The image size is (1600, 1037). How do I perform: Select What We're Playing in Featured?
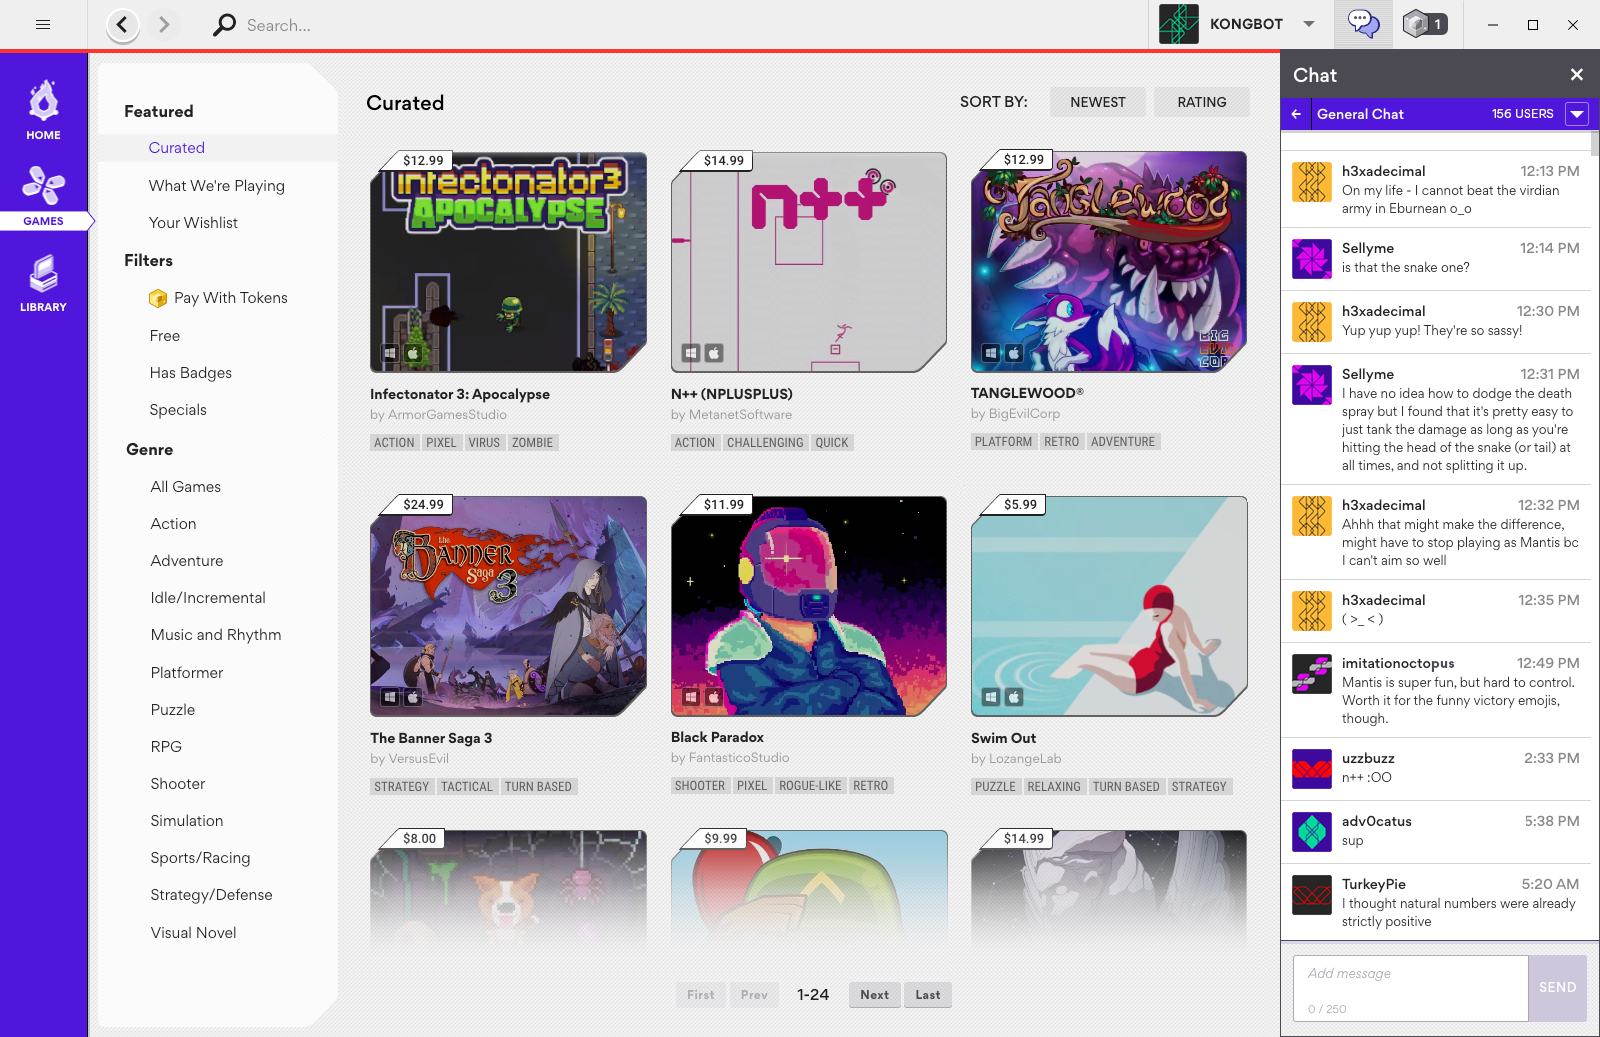click(x=217, y=186)
